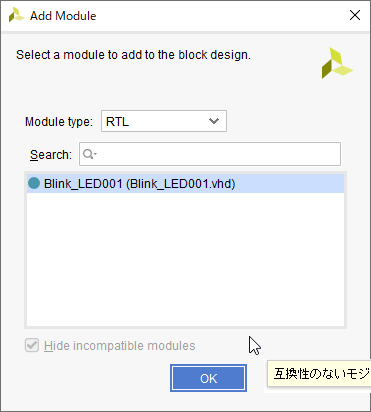371x412 pixels.
Task: Open the Module type combo box showing RTL
Action: click(164, 121)
